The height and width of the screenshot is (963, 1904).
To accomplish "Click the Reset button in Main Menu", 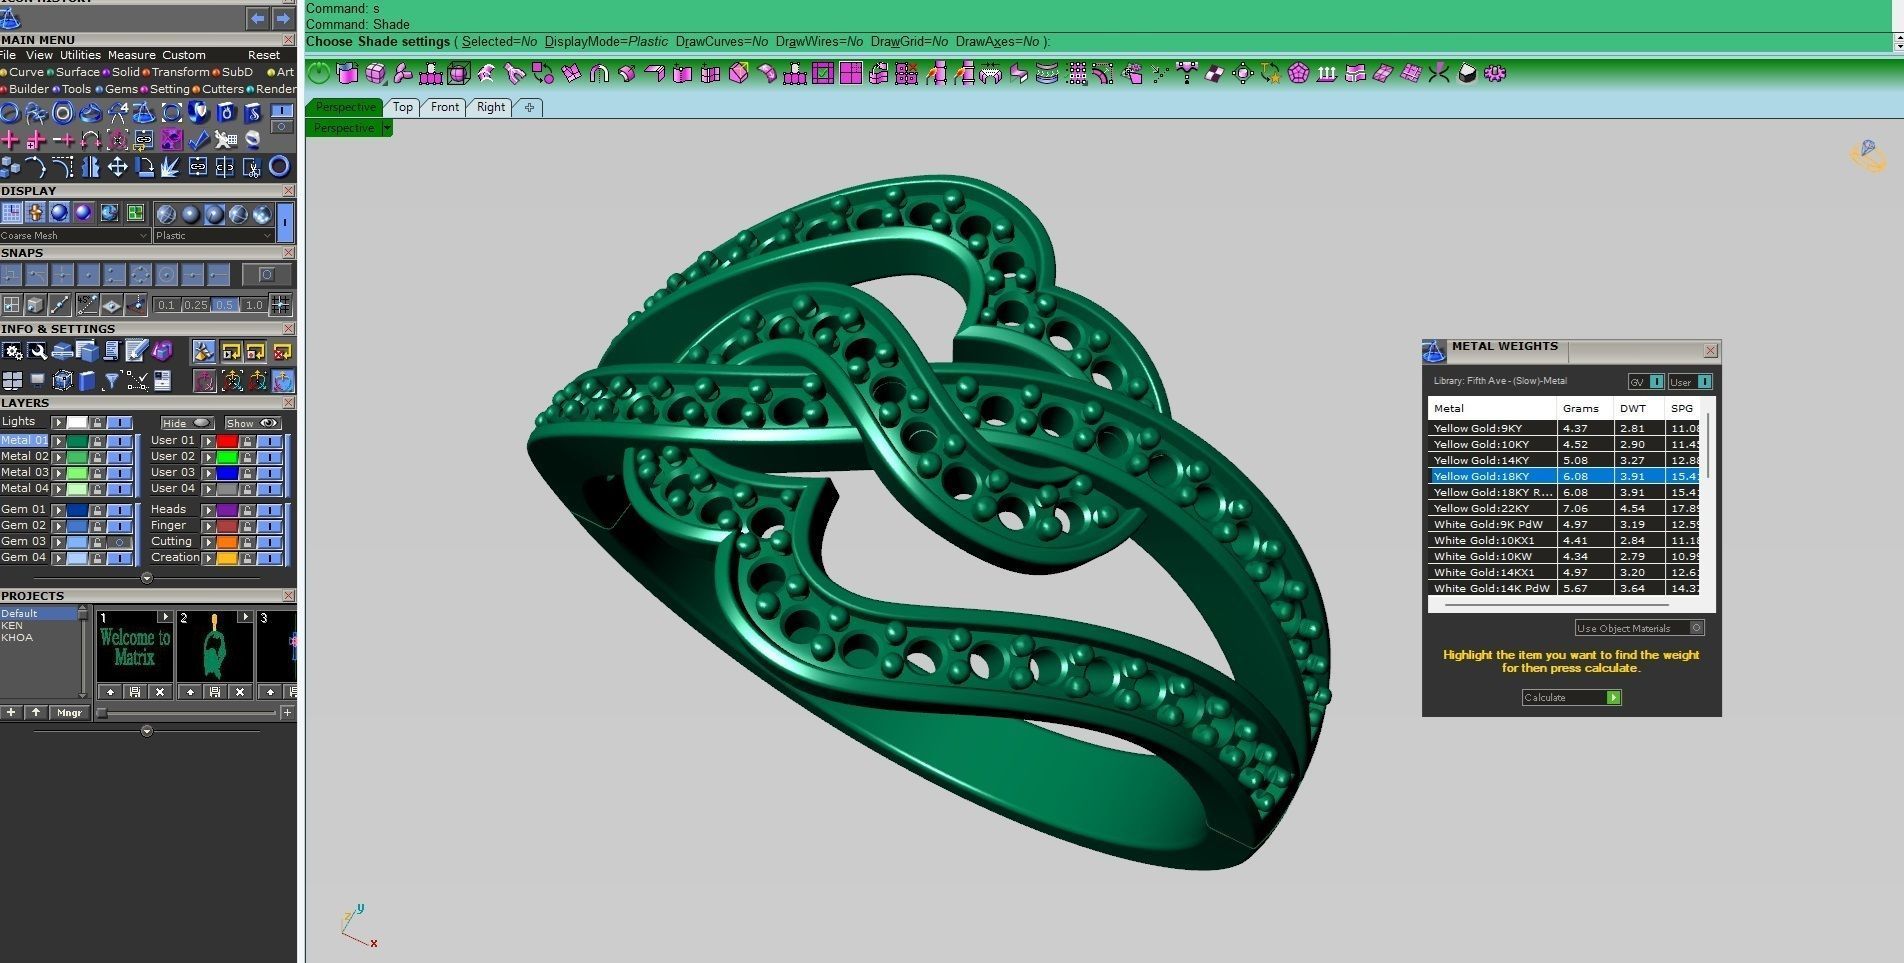I will tap(264, 55).
